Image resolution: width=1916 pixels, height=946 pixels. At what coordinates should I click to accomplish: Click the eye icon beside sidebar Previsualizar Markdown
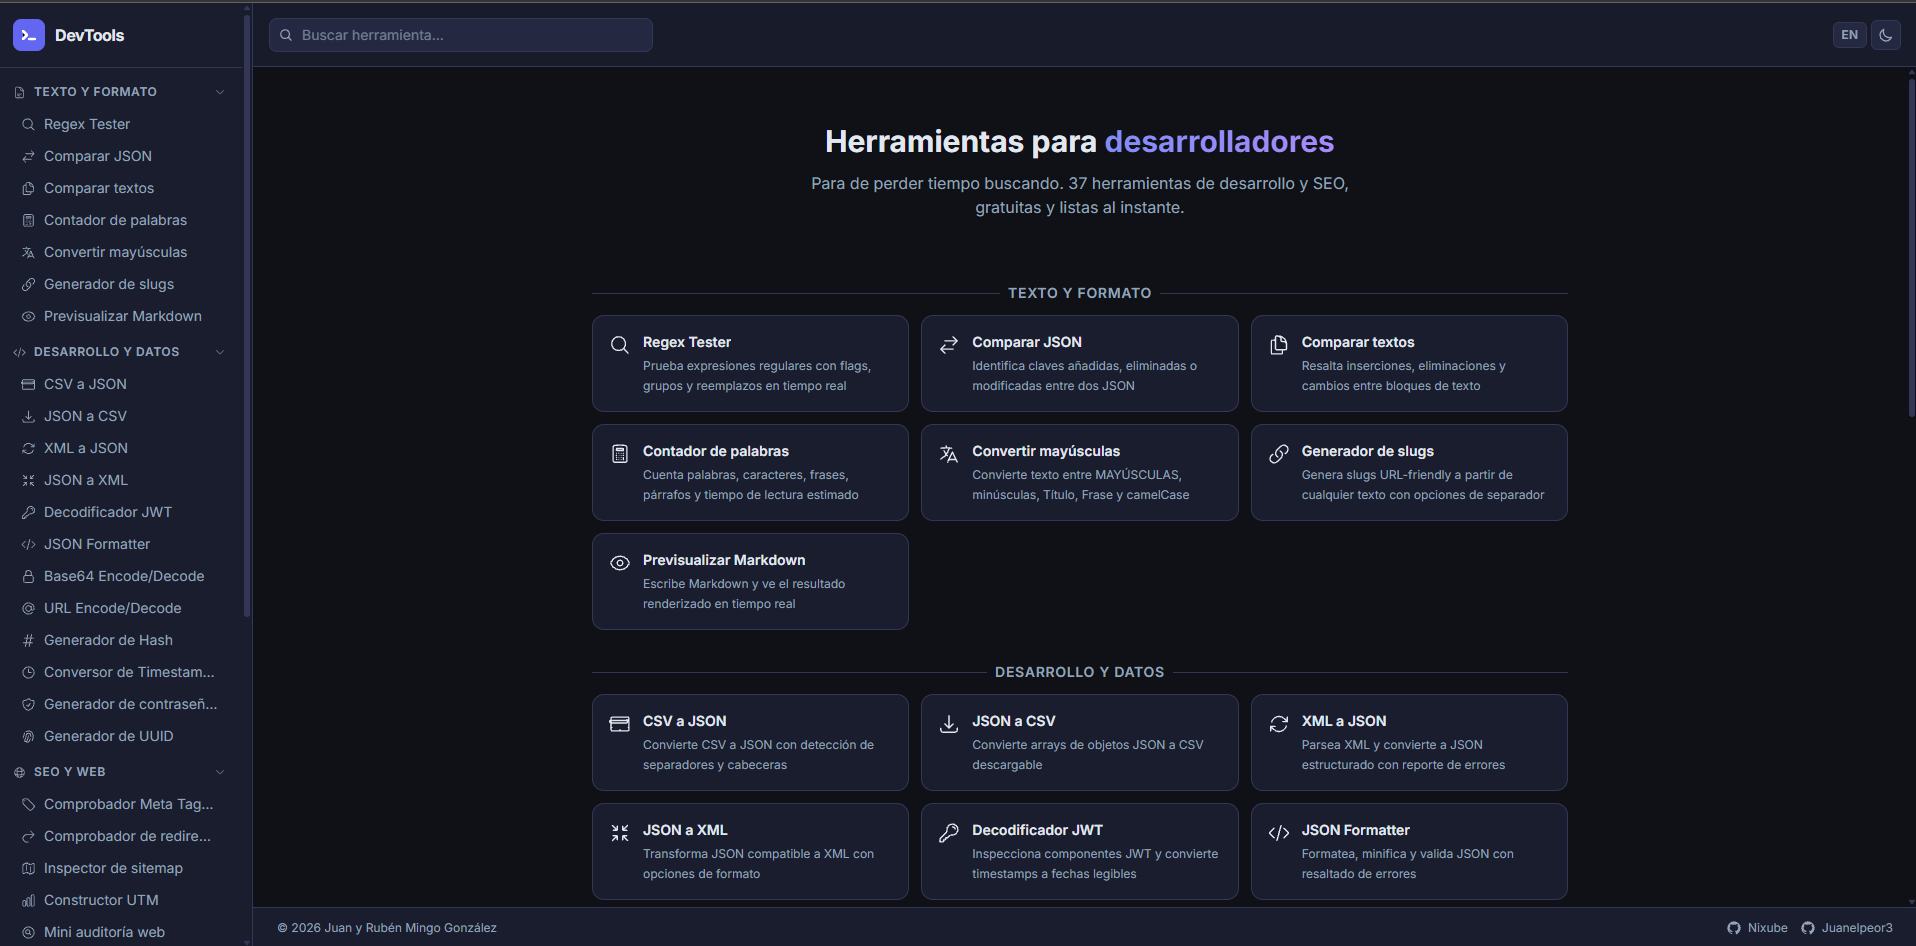tap(28, 316)
